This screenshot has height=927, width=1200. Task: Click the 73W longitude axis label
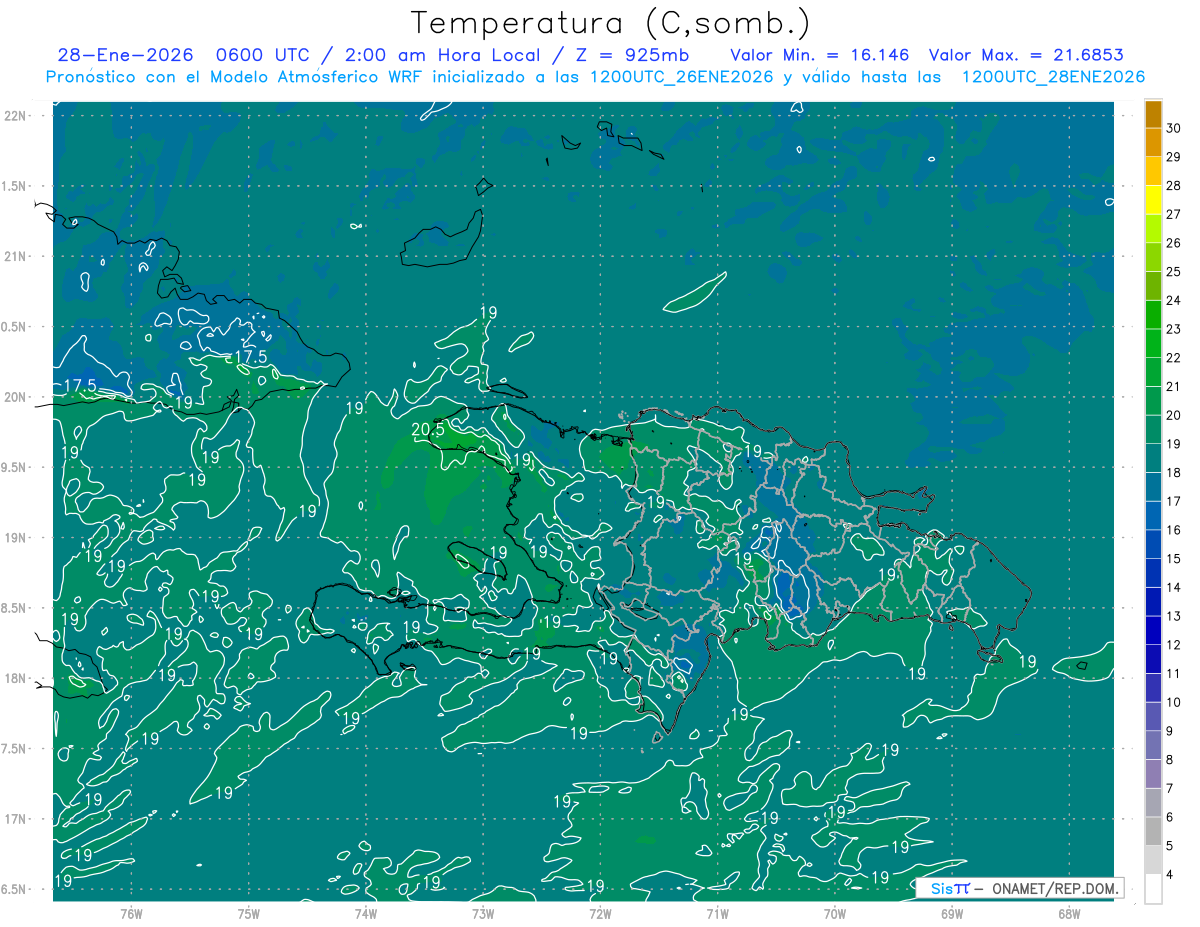(482, 913)
